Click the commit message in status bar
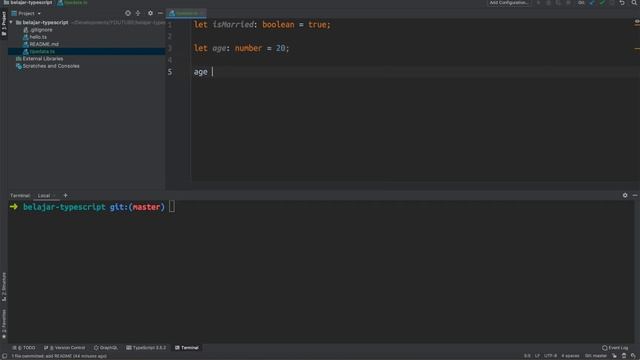Image resolution: width=640 pixels, height=360 pixels. (59, 356)
